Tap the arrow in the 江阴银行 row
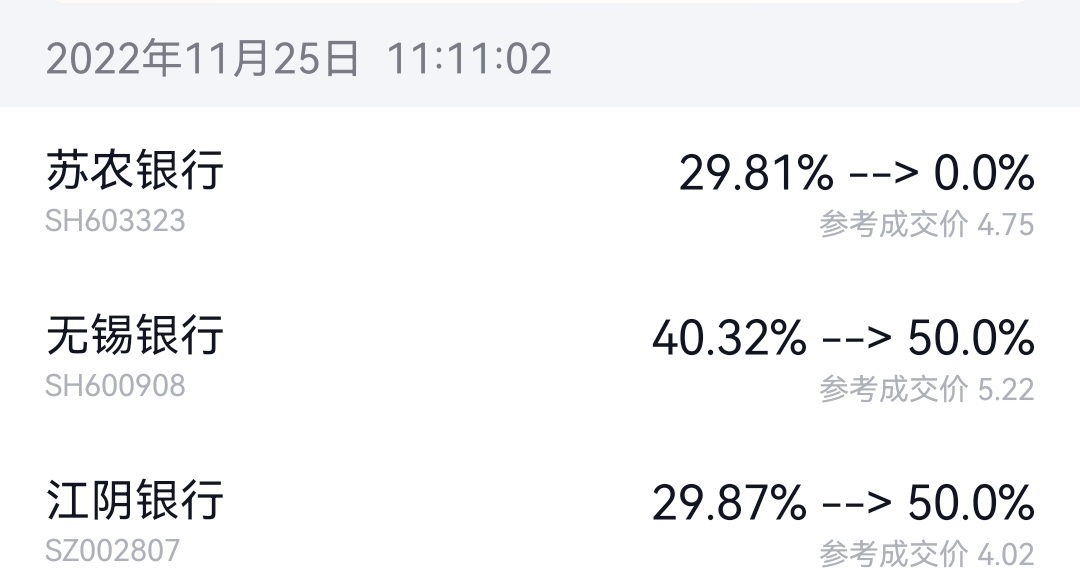The width and height of the screenshot is (1080, 585). tap(856, 503)
